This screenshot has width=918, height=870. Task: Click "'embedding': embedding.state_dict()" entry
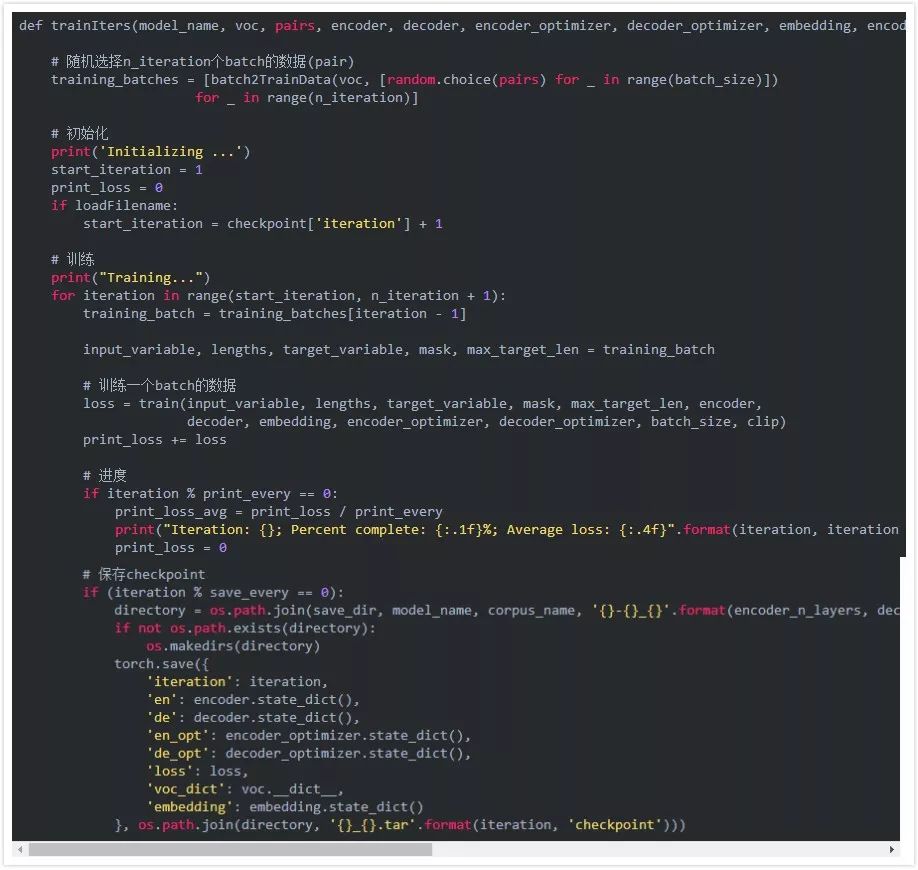click(285, 807)
